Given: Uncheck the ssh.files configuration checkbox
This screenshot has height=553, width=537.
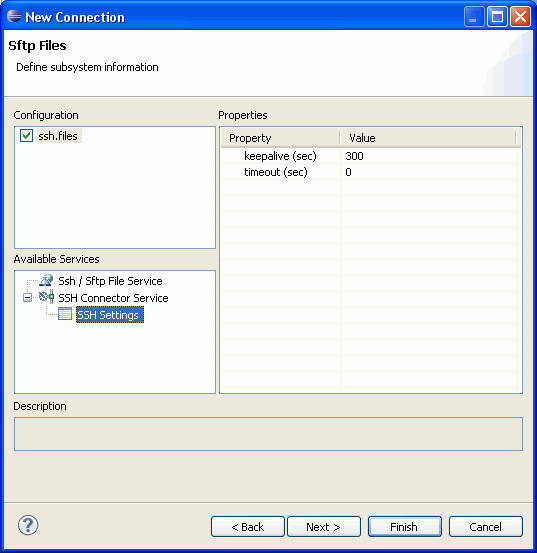Looking at the screenshot, I should coord(26,136).
